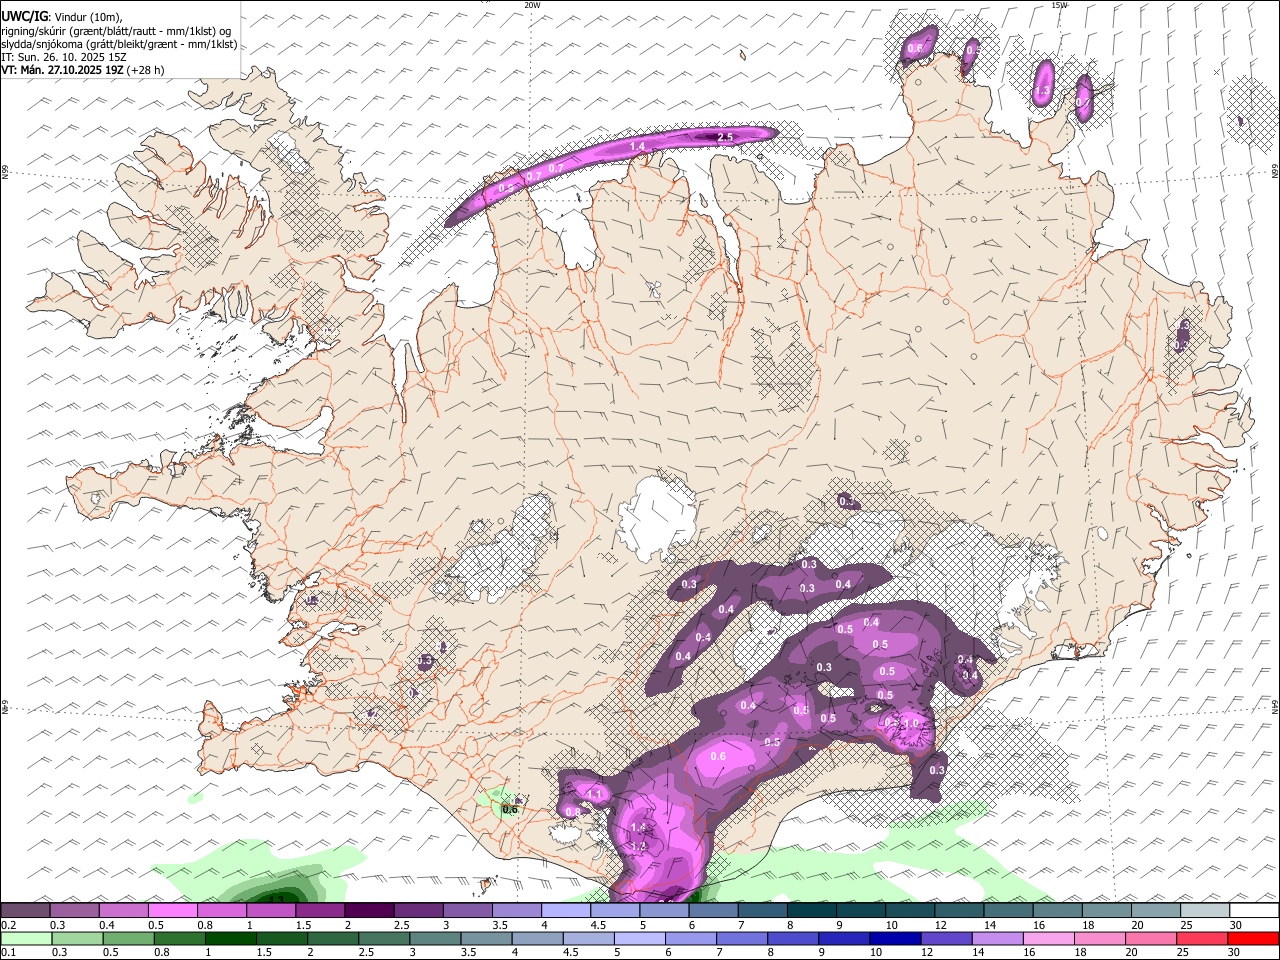Viewport: 1280px width, 960px height.
Task: Pick upper legend swatch labeled 25
Action: pos(1205,911)
